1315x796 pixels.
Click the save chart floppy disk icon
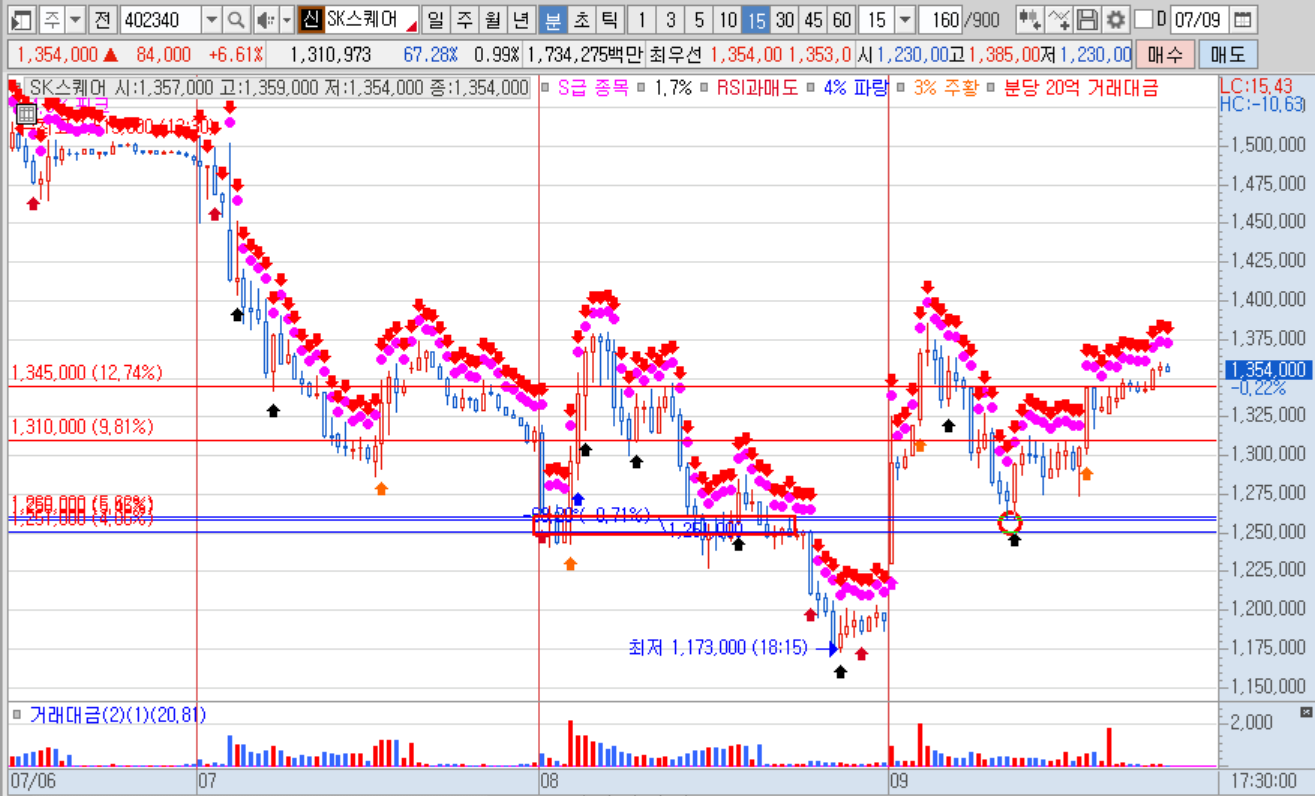pos(1088,19)
